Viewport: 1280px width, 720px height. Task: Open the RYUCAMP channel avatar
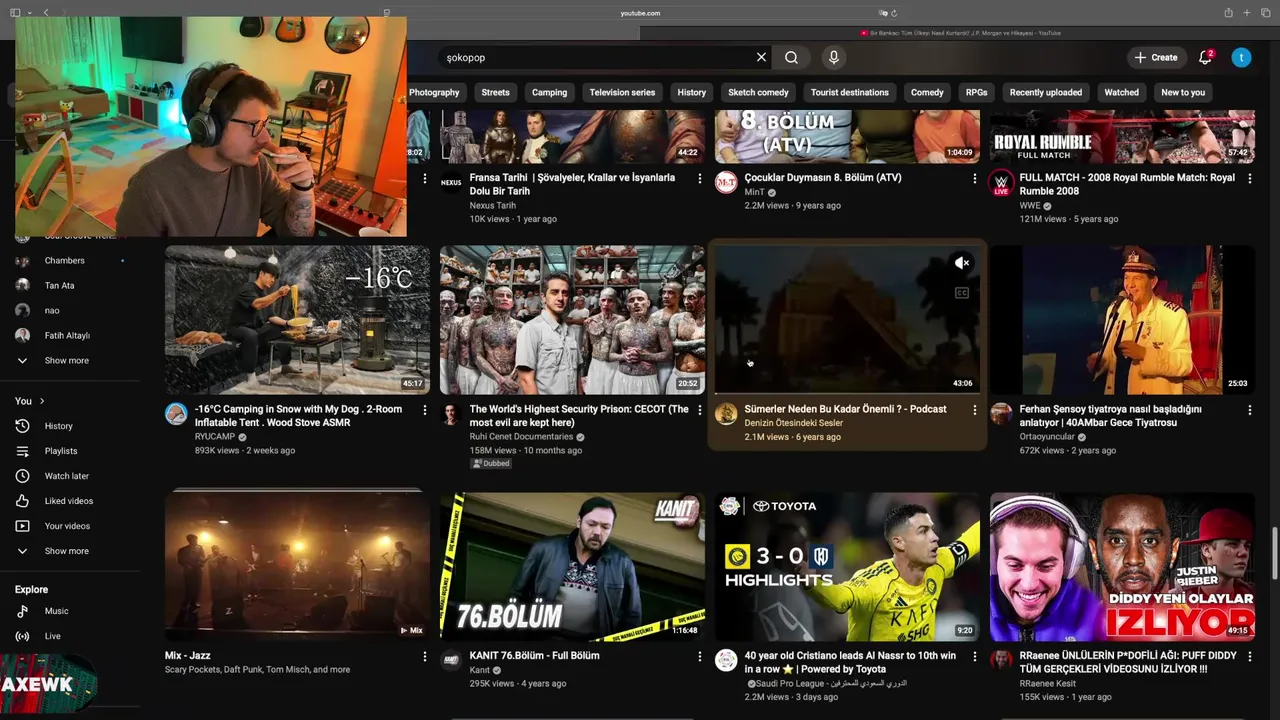[176, 414]
